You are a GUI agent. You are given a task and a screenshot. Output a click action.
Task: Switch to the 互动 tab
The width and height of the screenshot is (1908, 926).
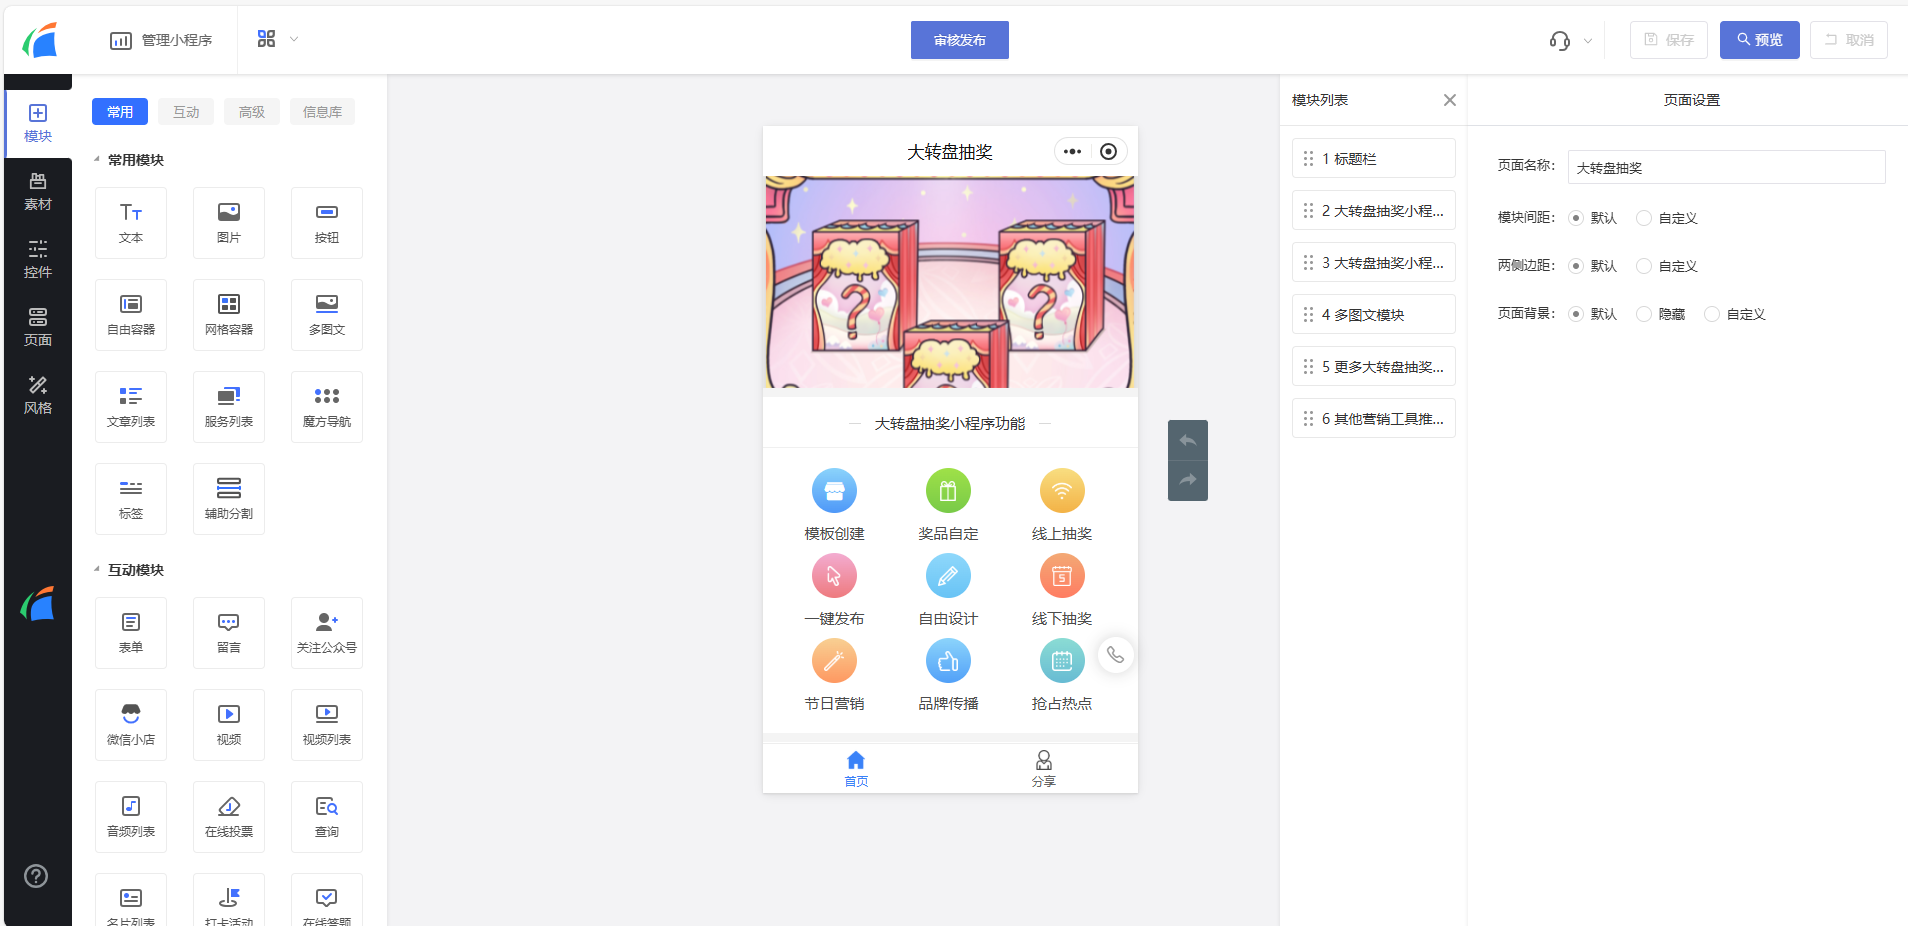coord(186,112)
